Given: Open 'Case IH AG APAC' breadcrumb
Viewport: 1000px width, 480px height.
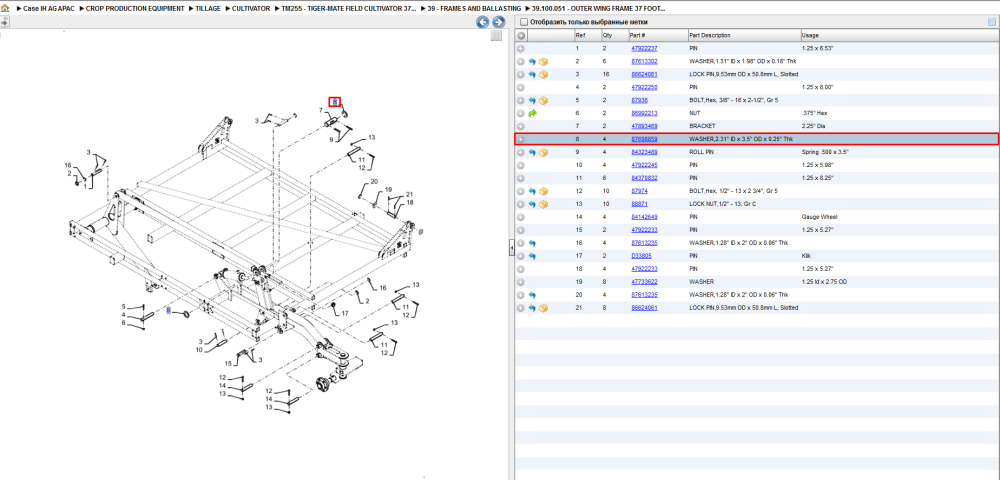Looking at the screenshot, I should coord(48,9).
